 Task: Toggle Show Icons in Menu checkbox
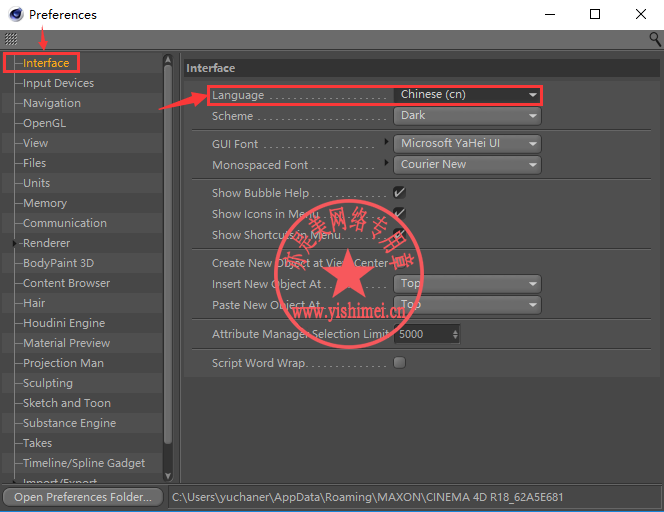pos(399,213)
